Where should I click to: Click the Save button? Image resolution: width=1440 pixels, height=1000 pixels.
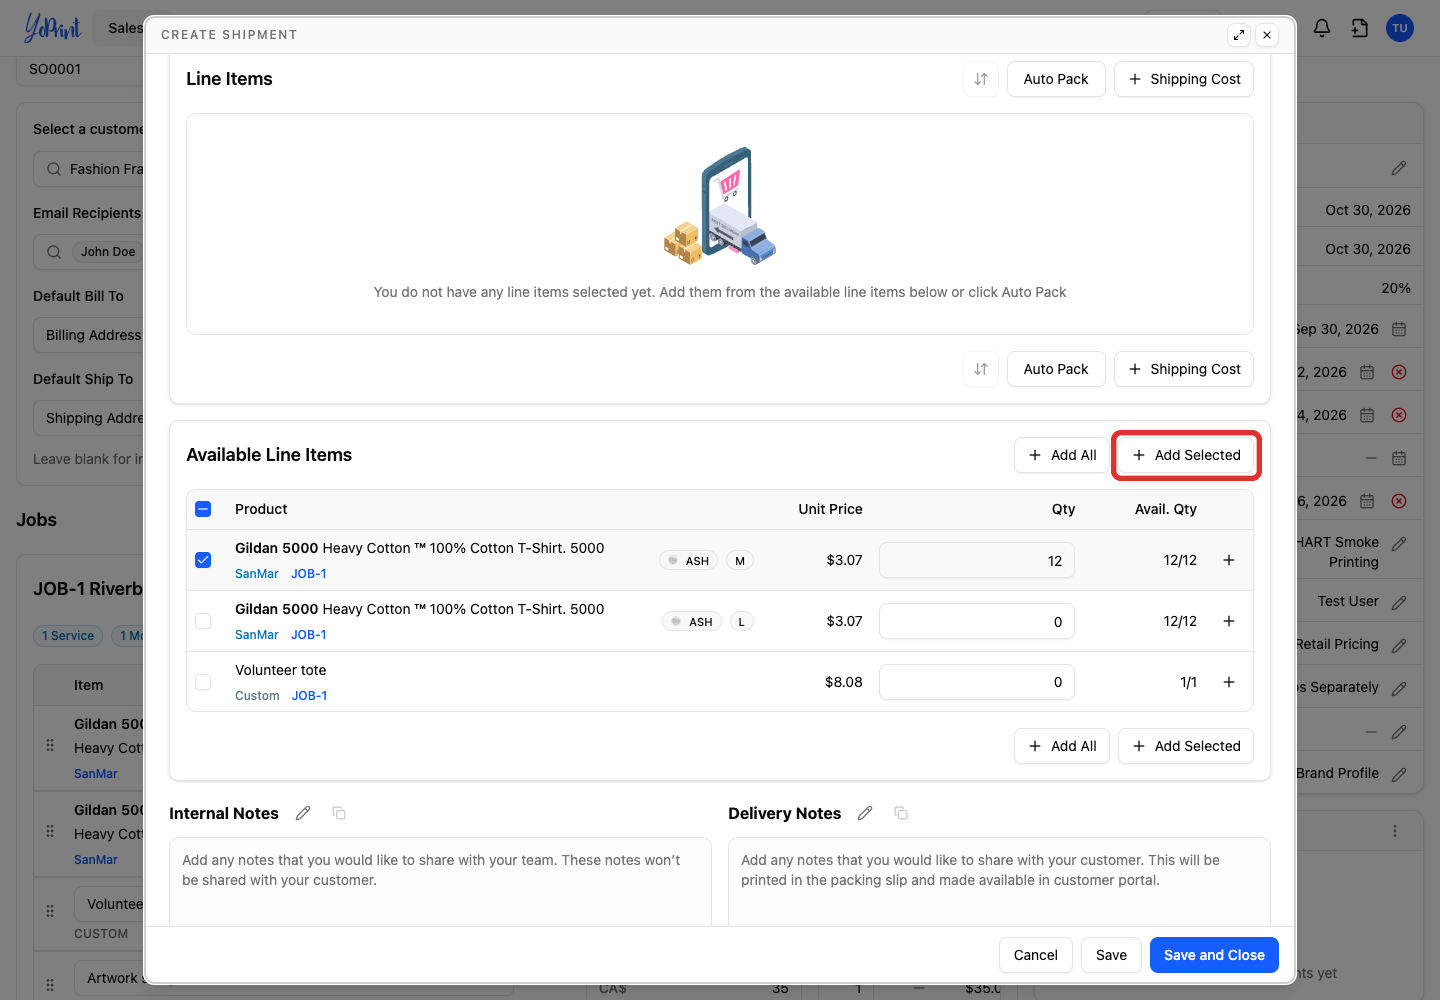pos(1111,955)
